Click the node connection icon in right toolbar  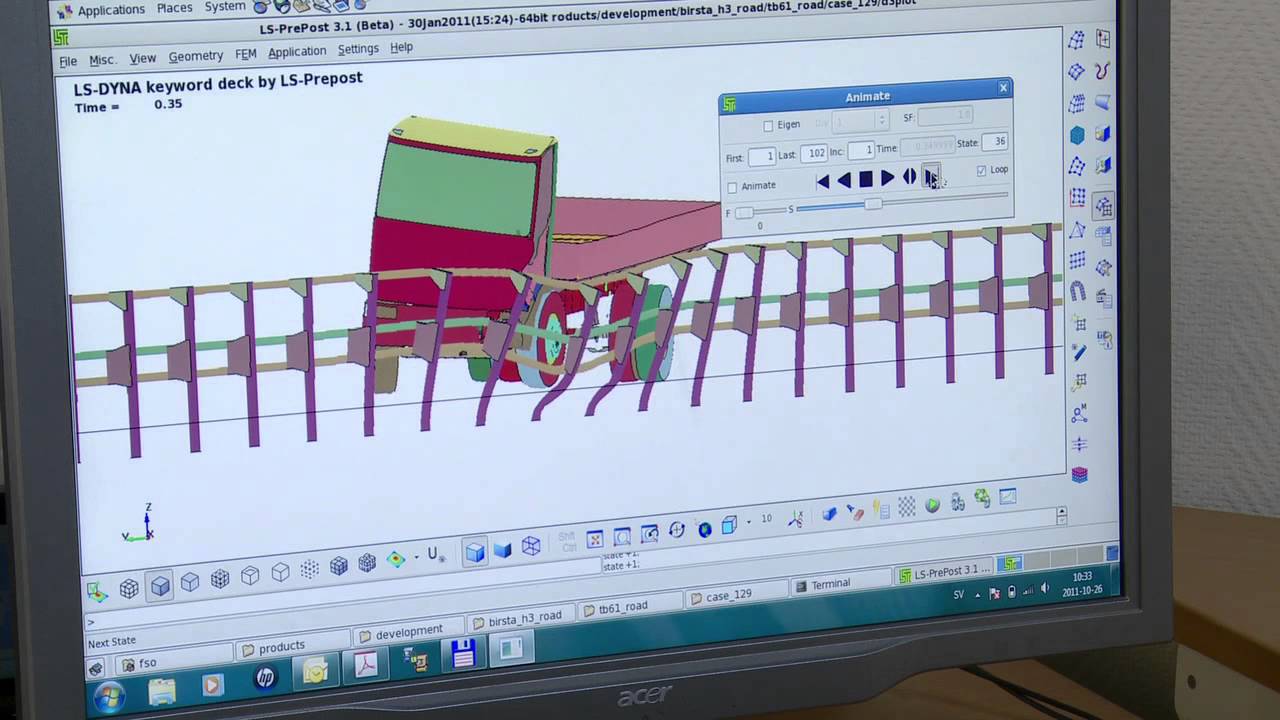(x=1079, y=413)
